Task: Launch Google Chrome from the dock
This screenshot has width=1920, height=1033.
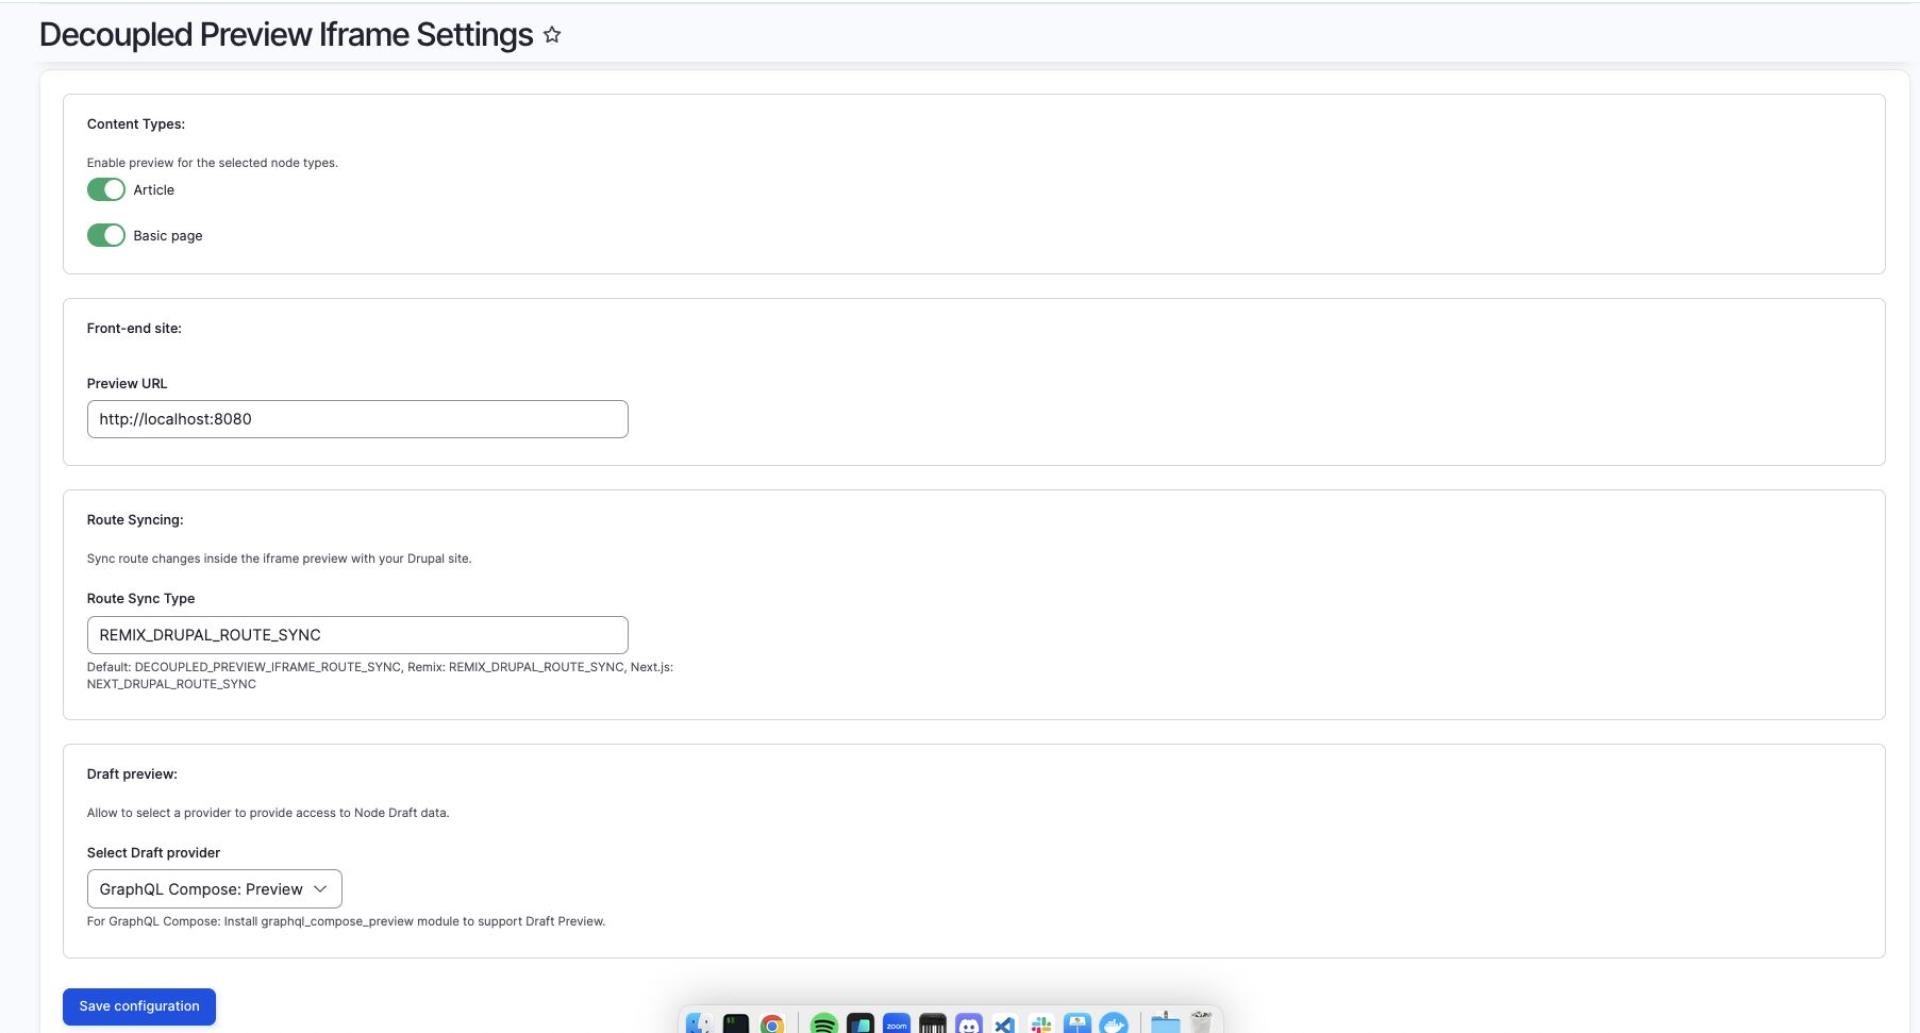Action: pyautogui.click(x=772, y=1024)
